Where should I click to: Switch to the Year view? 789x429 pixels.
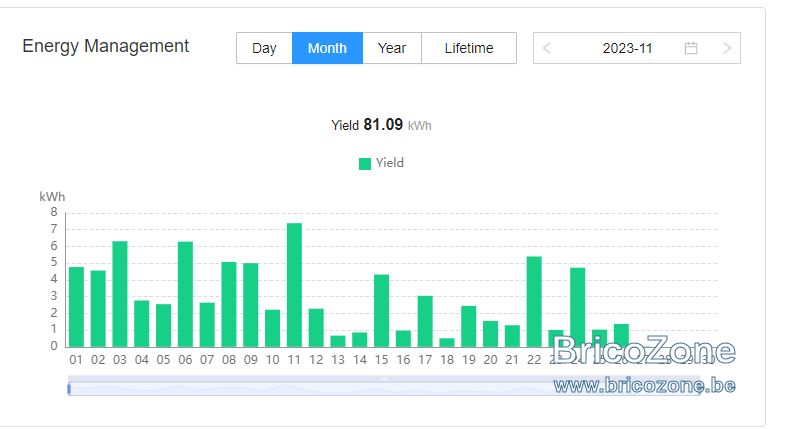click(x=391, y=48)
